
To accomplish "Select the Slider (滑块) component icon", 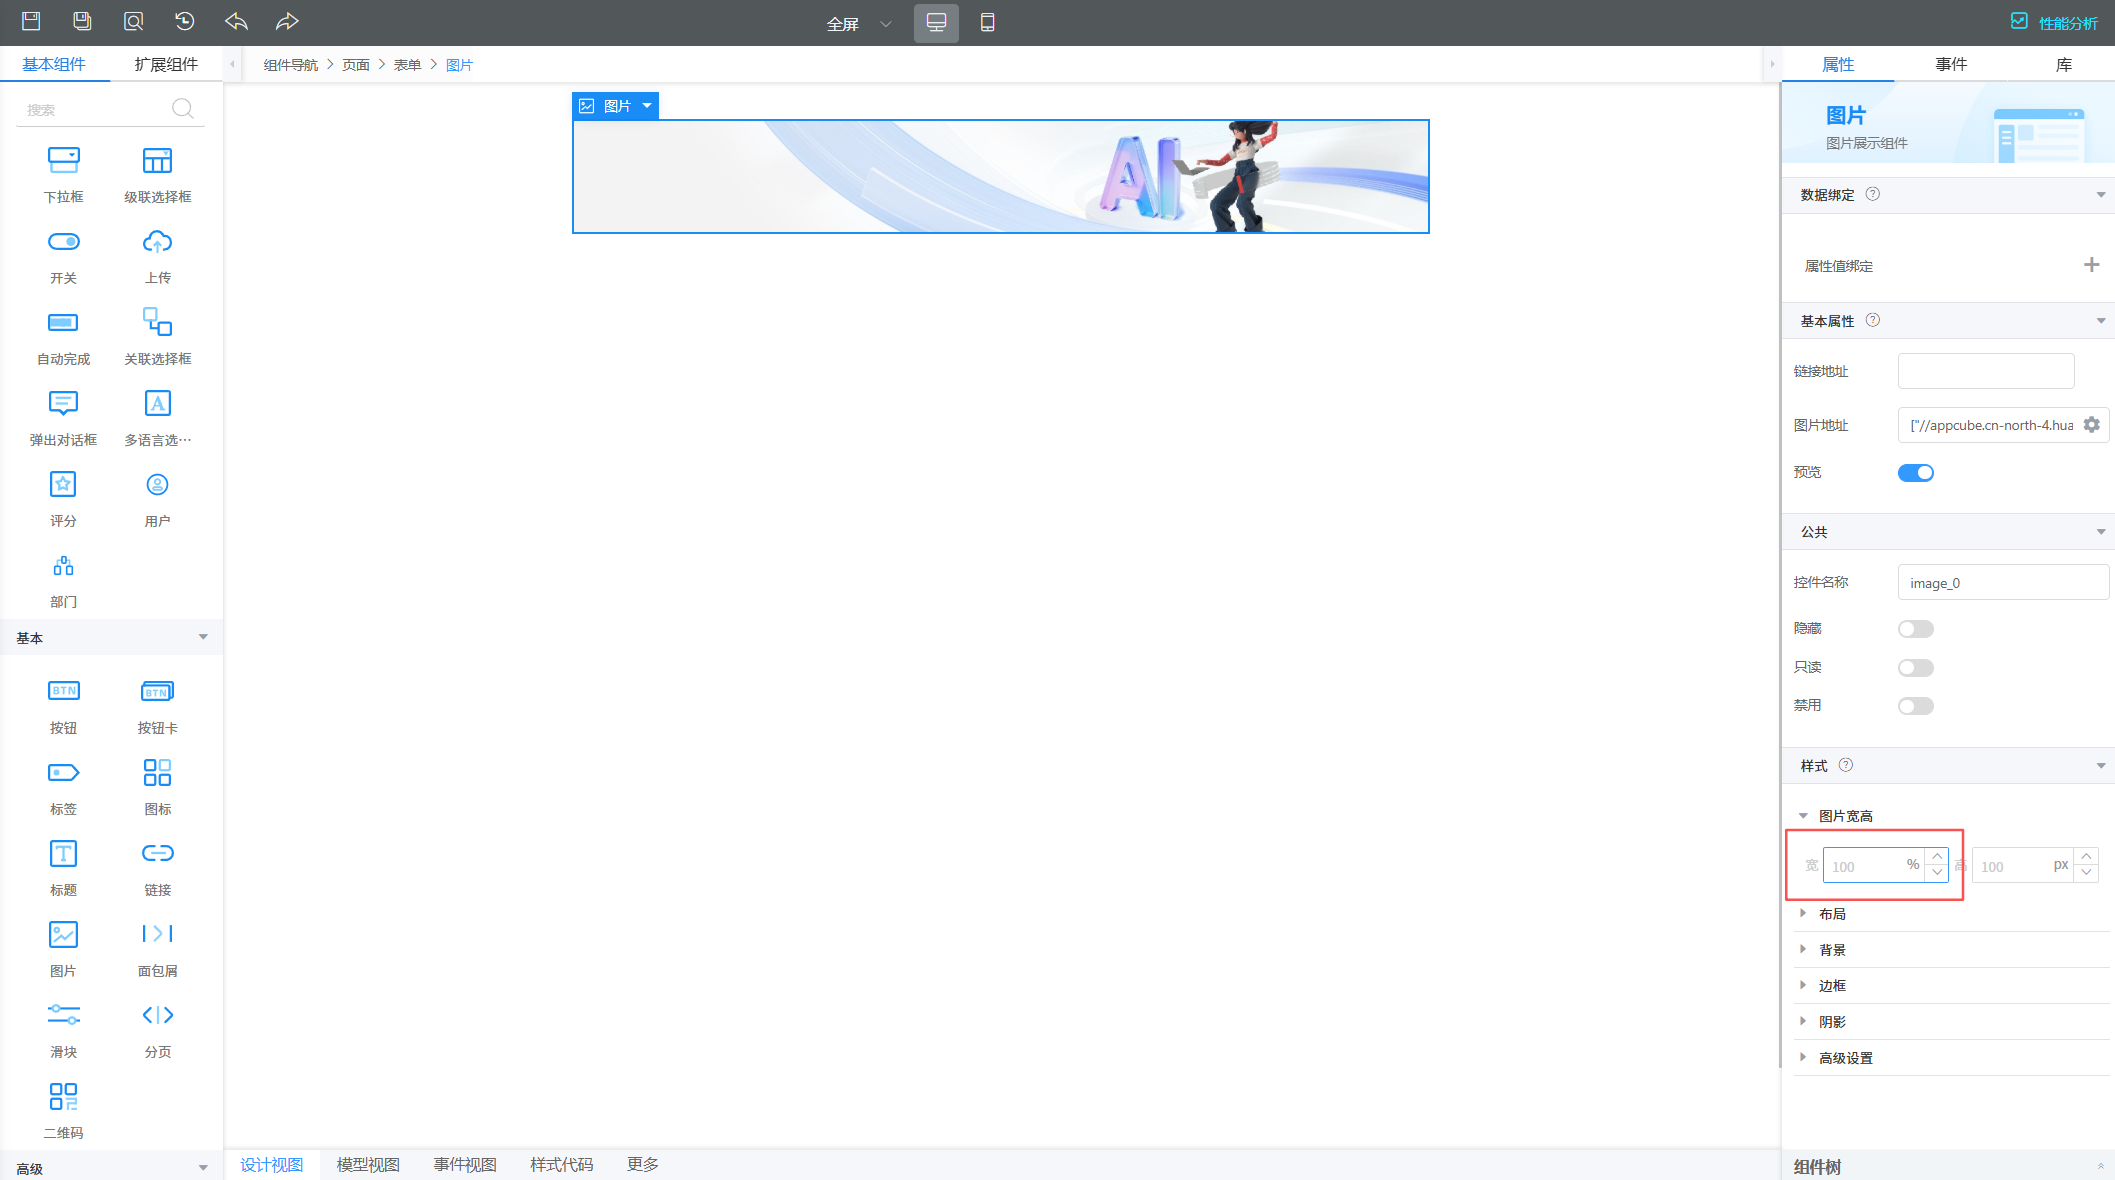I will [x=64, y=1015].
